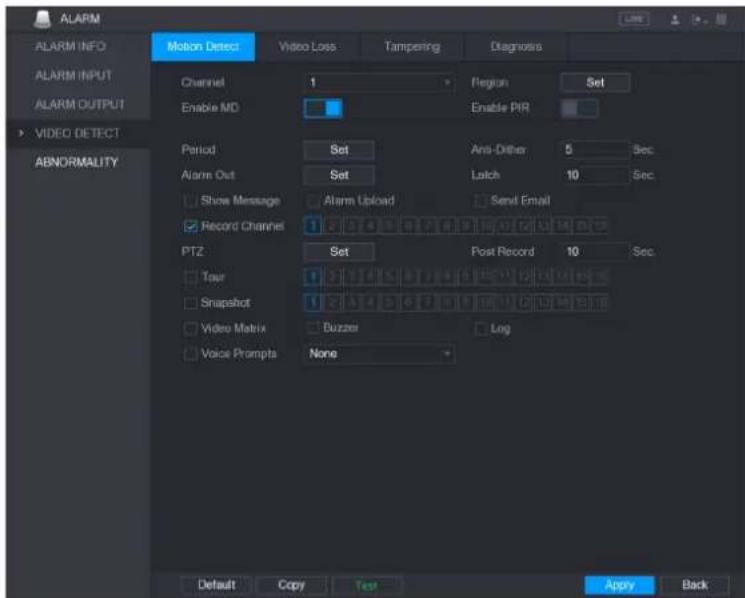Viewport: 745px width, 598px height.
Task: Open the Voice Prompts None dropdown
Action: pos(379,354)
